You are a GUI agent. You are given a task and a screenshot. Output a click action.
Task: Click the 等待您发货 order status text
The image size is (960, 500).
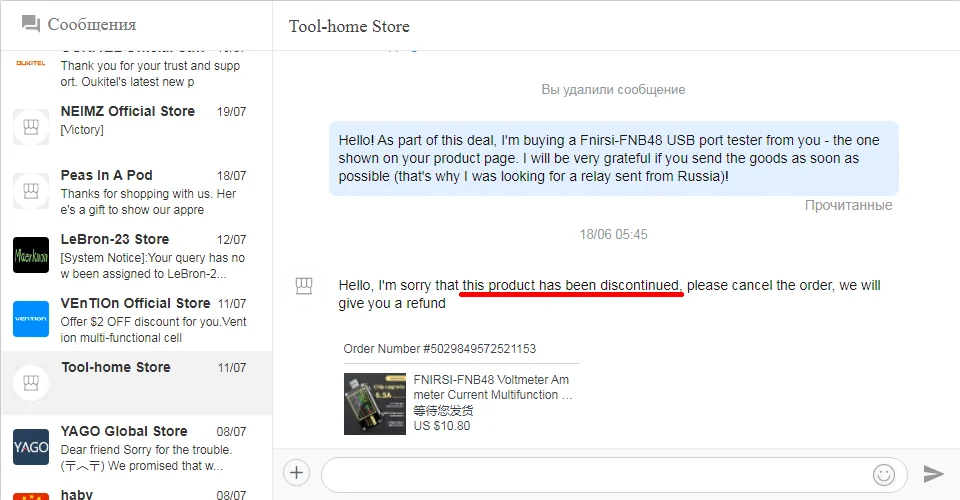pyautogui.click(x=443, y=411)
